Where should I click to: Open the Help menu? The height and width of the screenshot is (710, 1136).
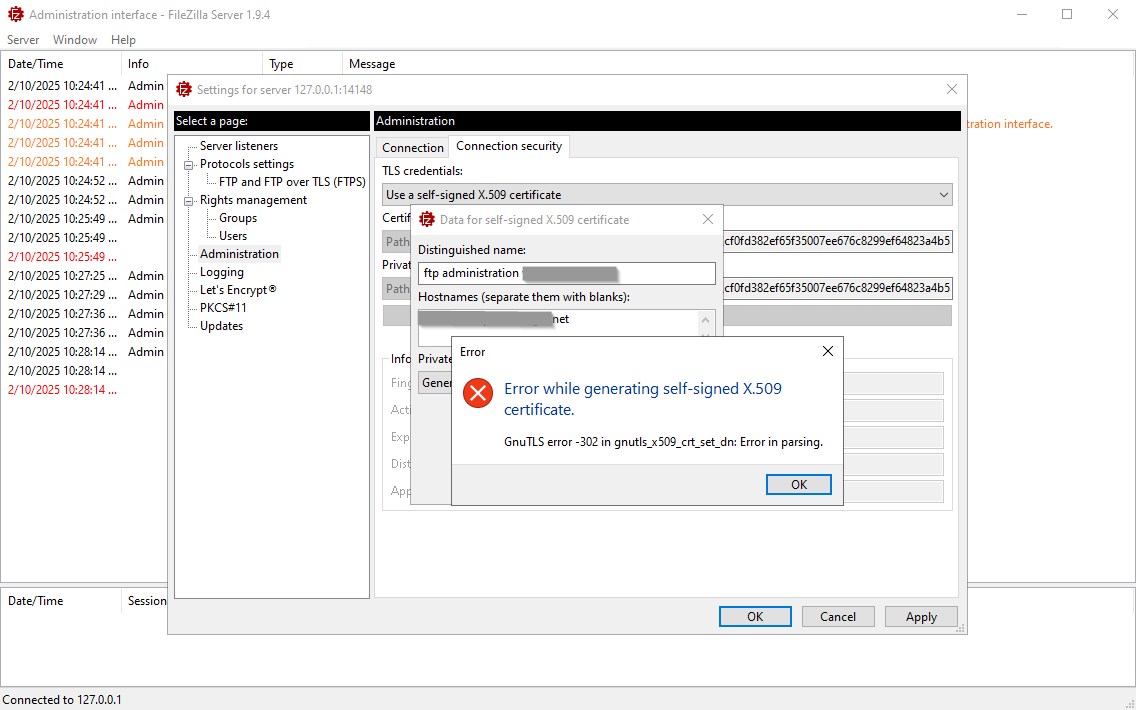pos(123,40)
